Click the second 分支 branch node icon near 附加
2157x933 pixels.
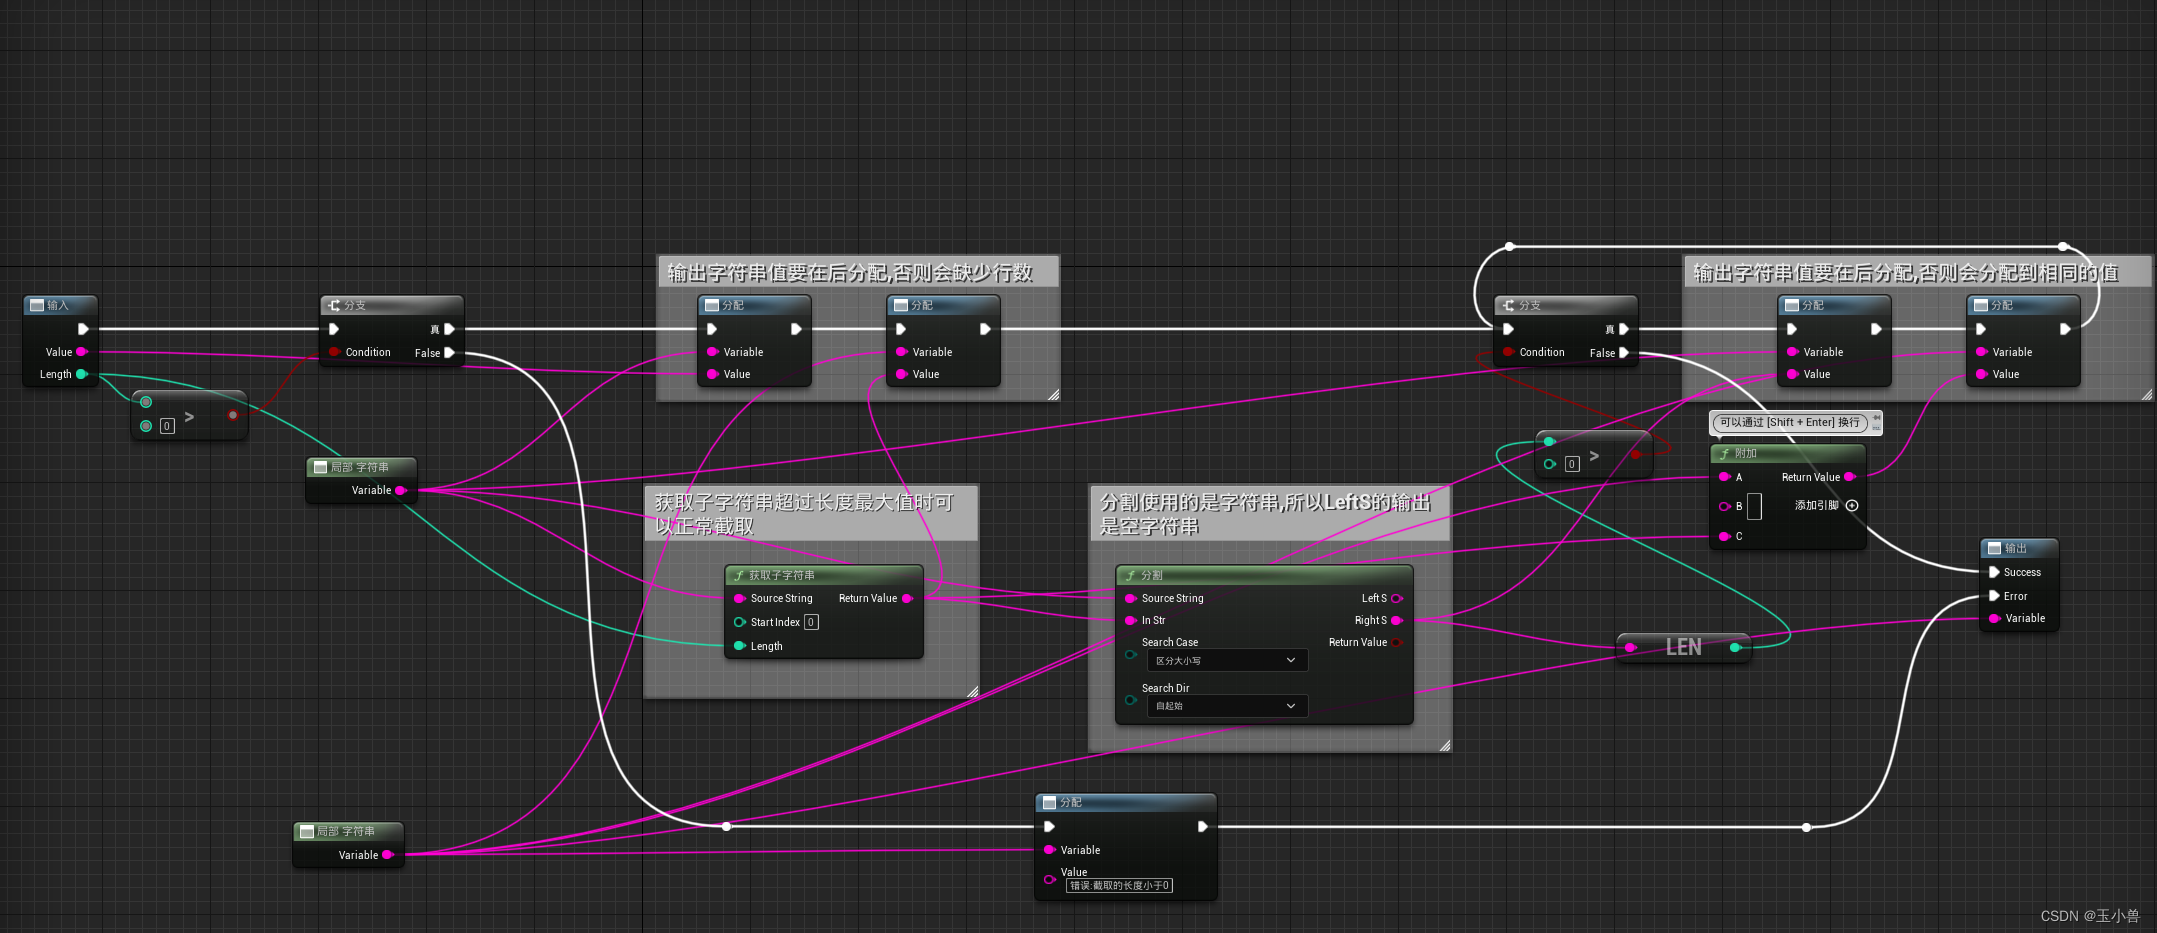[x=1508, y=305]
